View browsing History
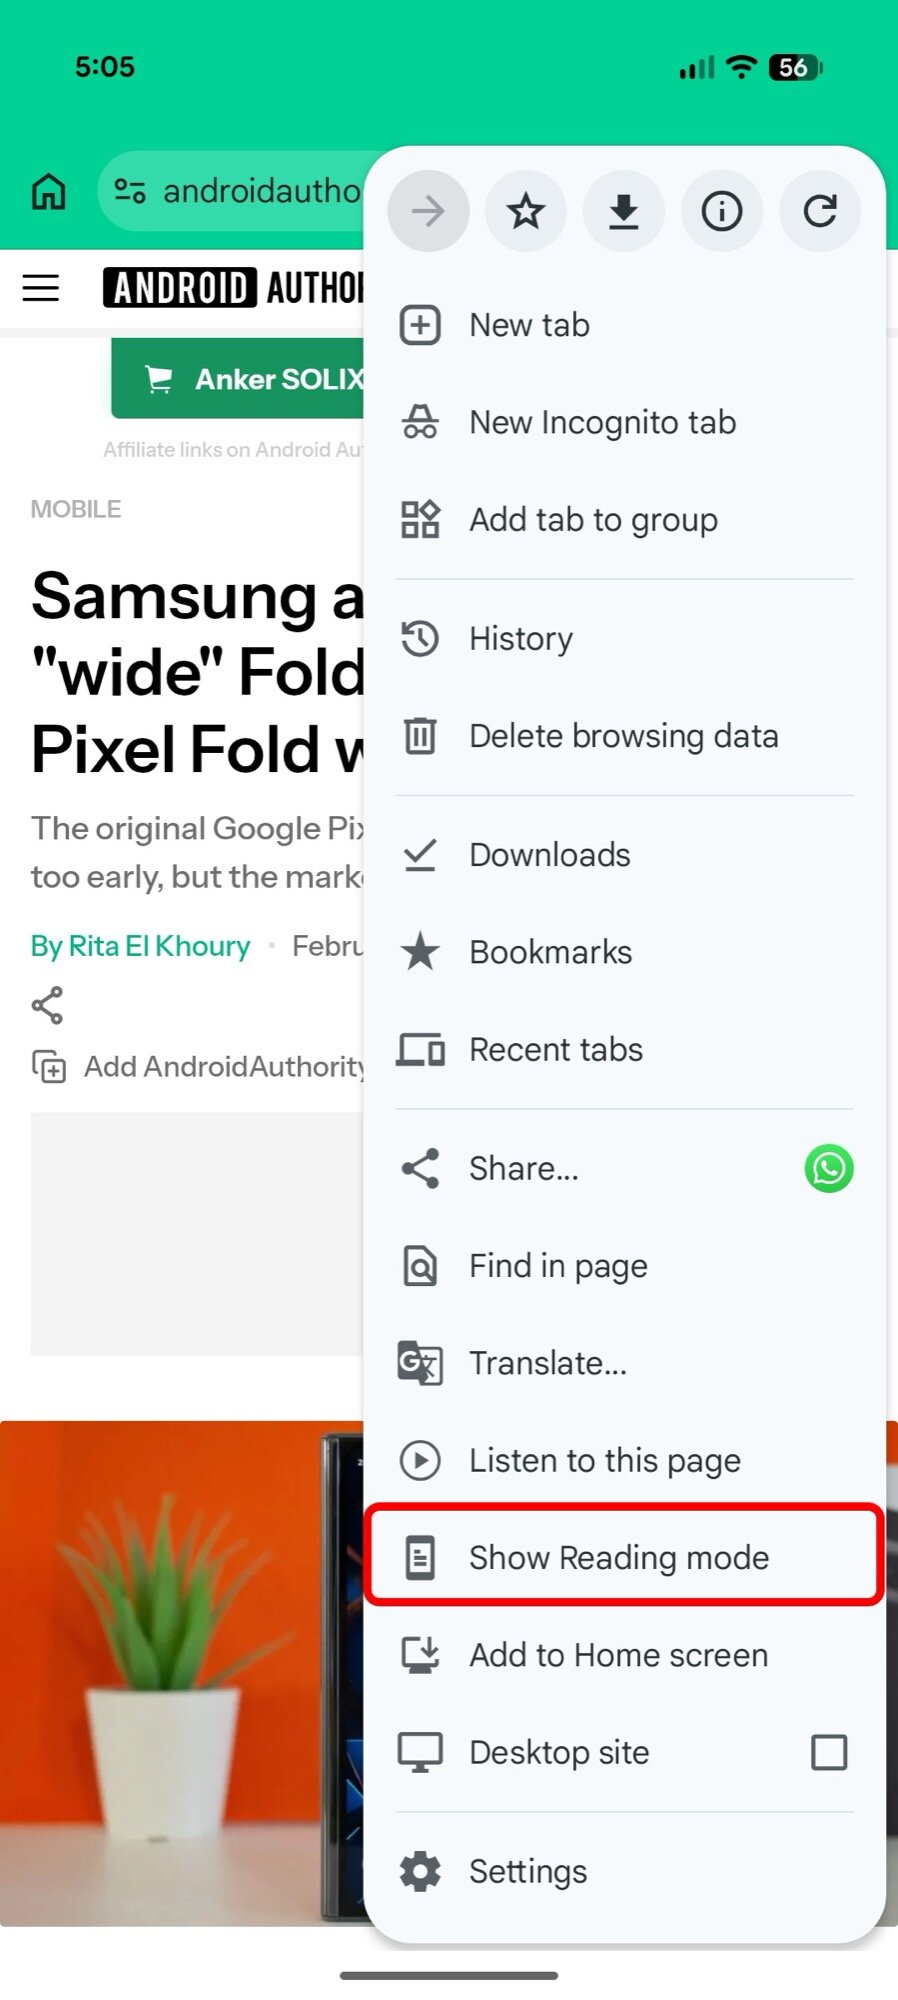 coord(520,638)
